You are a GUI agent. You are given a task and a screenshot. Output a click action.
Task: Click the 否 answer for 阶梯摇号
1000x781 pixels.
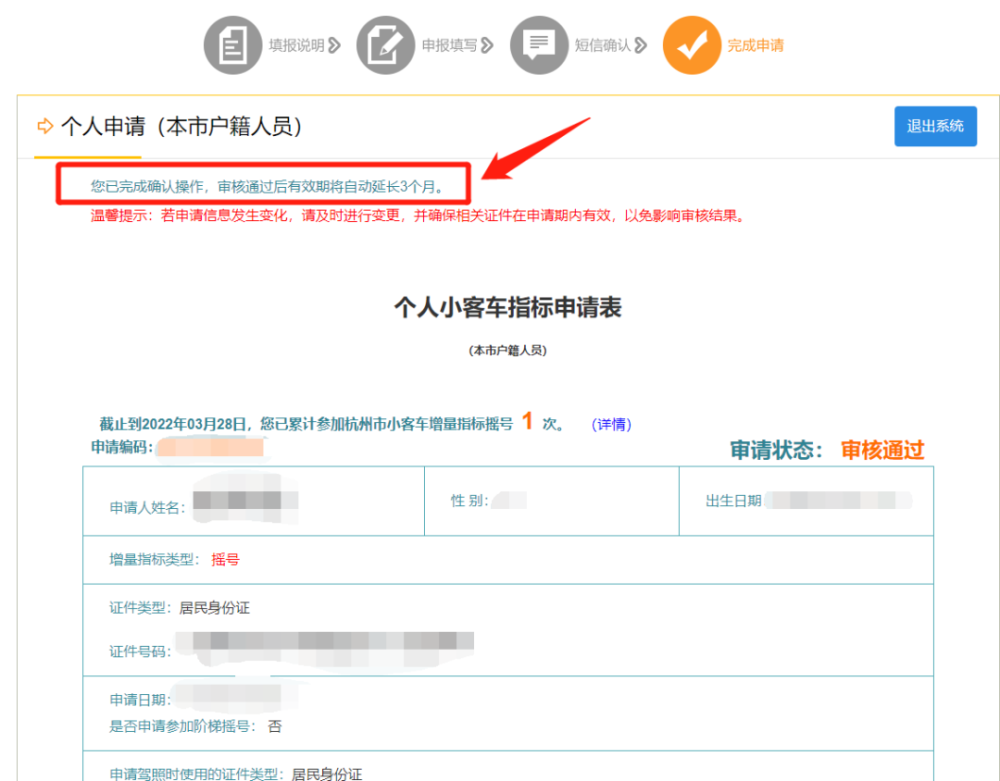point(273,727)
